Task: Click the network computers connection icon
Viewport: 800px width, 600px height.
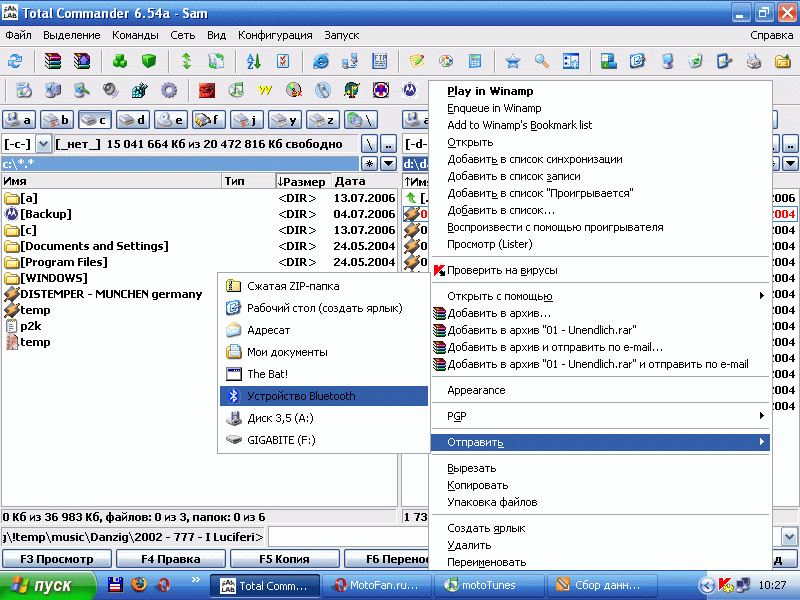Action: tap(349, 62)
